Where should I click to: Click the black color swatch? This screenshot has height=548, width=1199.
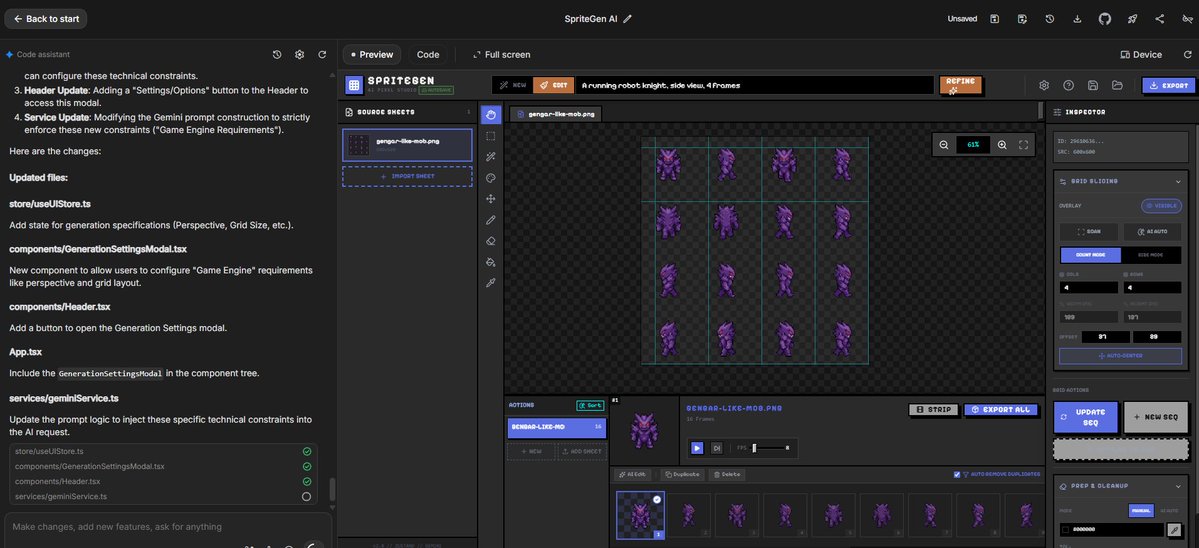coord(1064,530)
